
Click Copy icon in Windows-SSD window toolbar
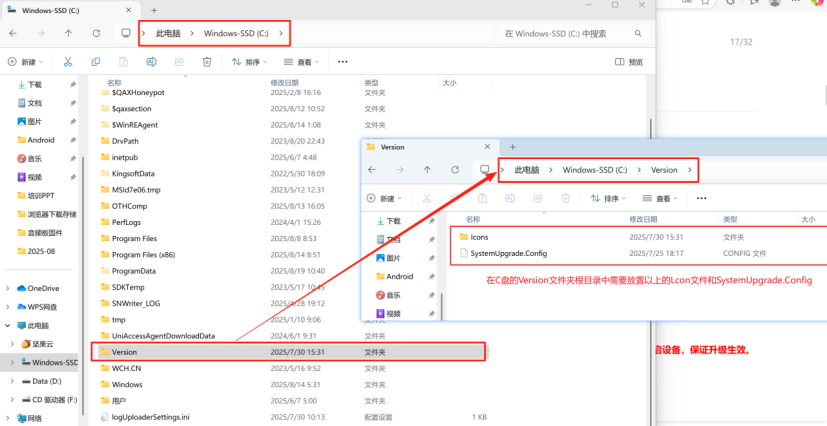click(96, 62)
